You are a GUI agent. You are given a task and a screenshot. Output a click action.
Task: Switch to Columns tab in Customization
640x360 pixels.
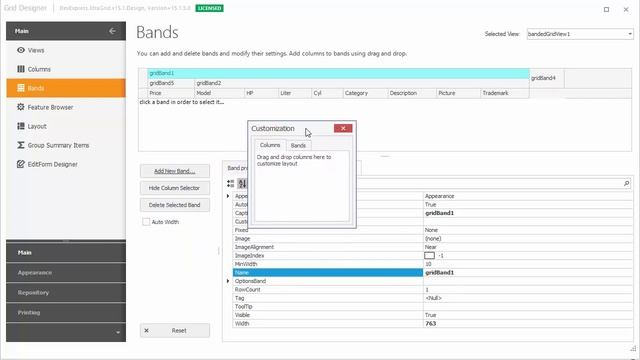(270, 145)
